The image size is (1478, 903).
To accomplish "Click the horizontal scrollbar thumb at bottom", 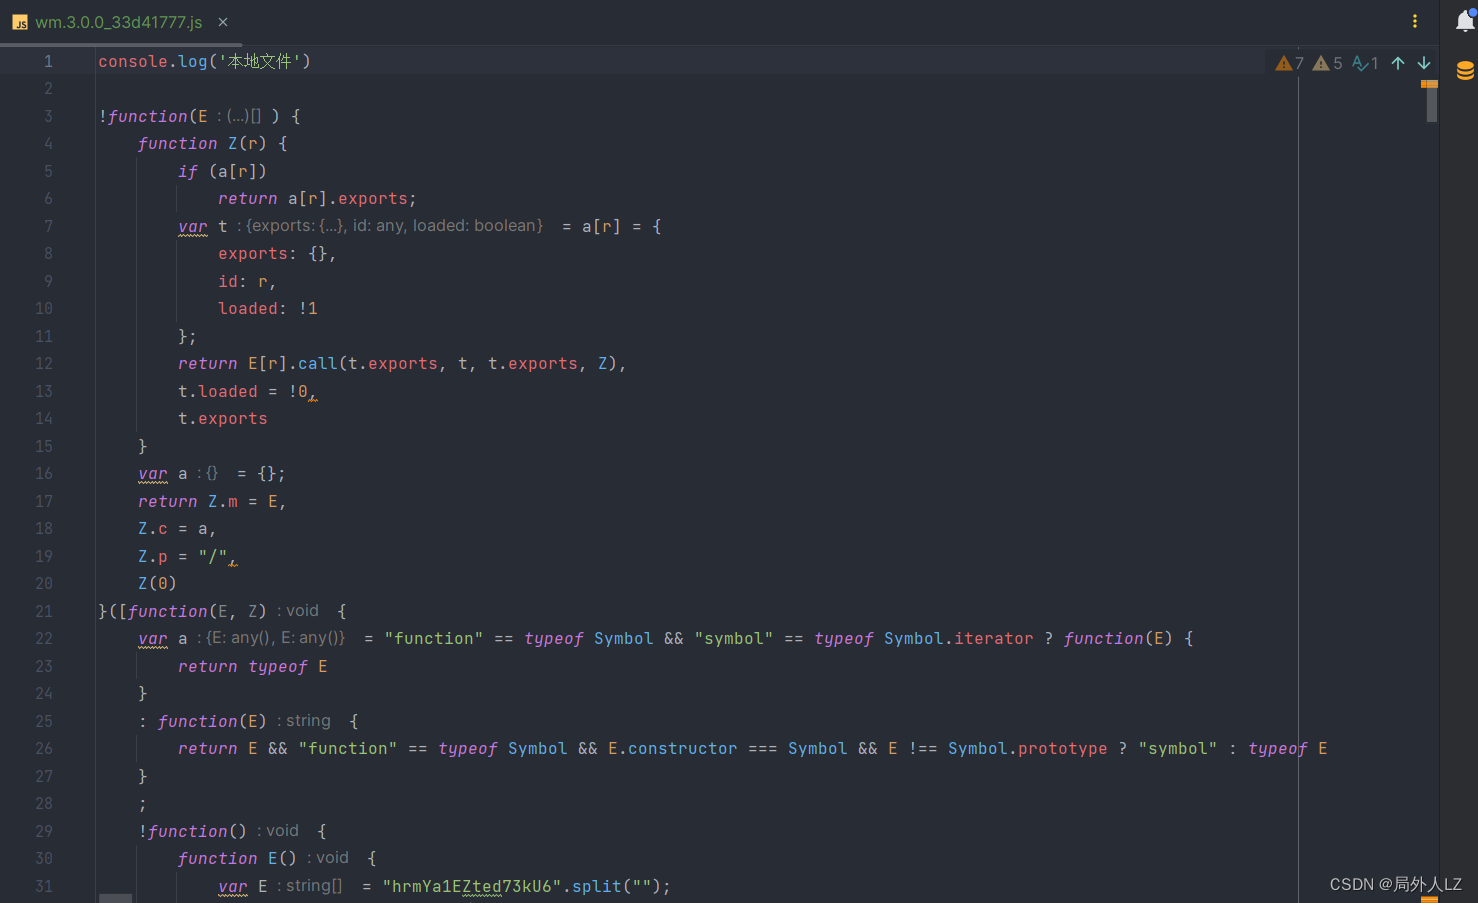I will click(x=115, y=898).
